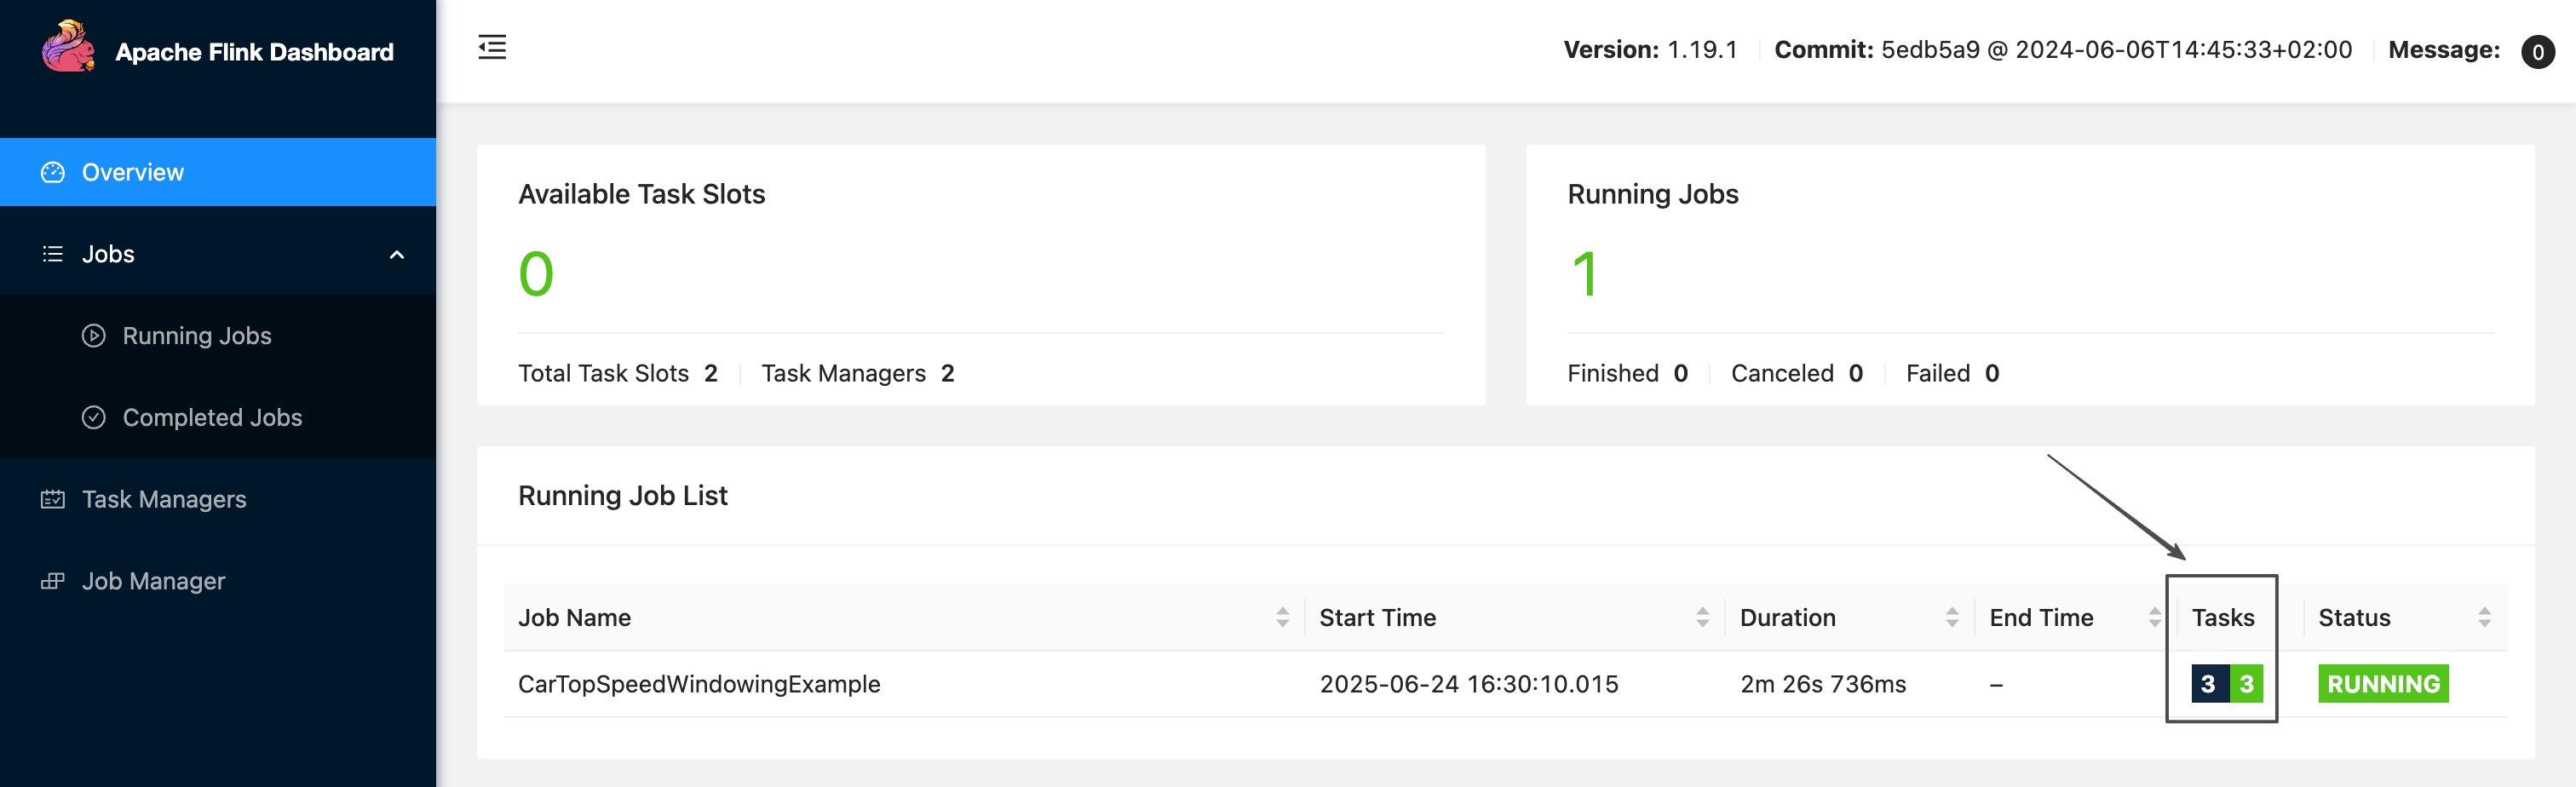This screenshot has width=2576, height=787.
Task: Sort the list by End Time
Action: click(x=2154, y=618)
